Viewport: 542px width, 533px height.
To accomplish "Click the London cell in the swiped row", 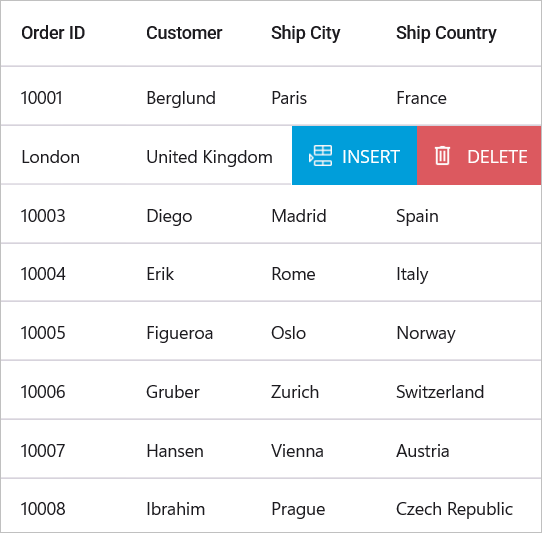I will 50,157.
